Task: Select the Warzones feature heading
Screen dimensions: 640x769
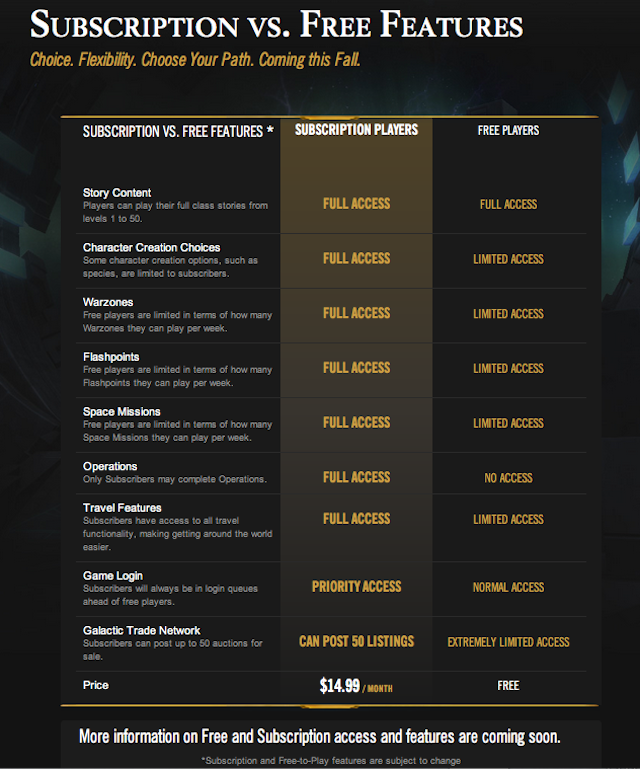Action: click(108, 302)
